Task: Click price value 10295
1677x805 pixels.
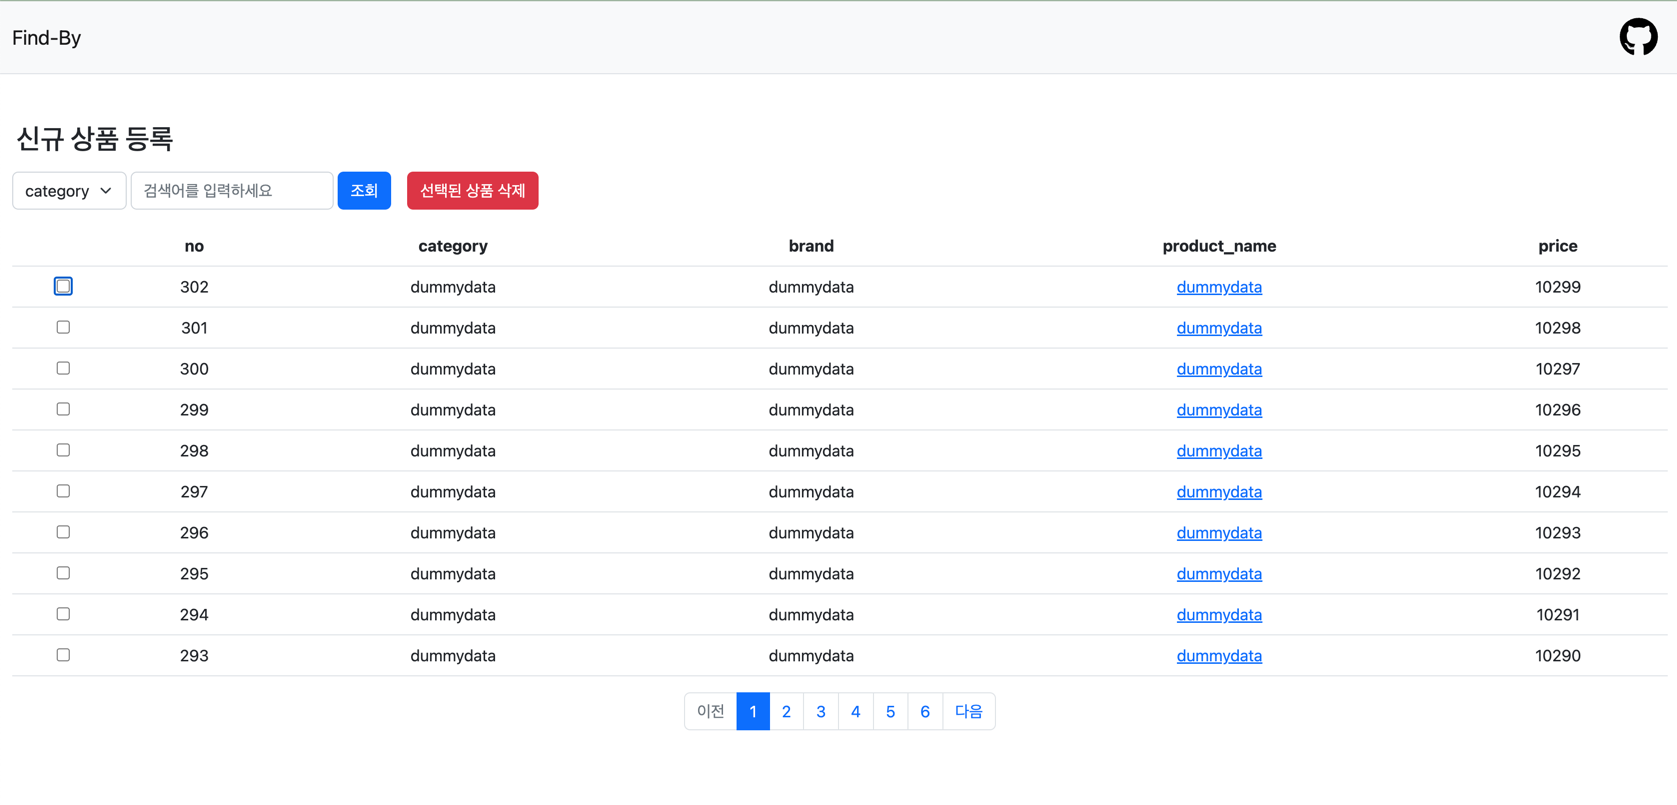Action: (1558, 451)
